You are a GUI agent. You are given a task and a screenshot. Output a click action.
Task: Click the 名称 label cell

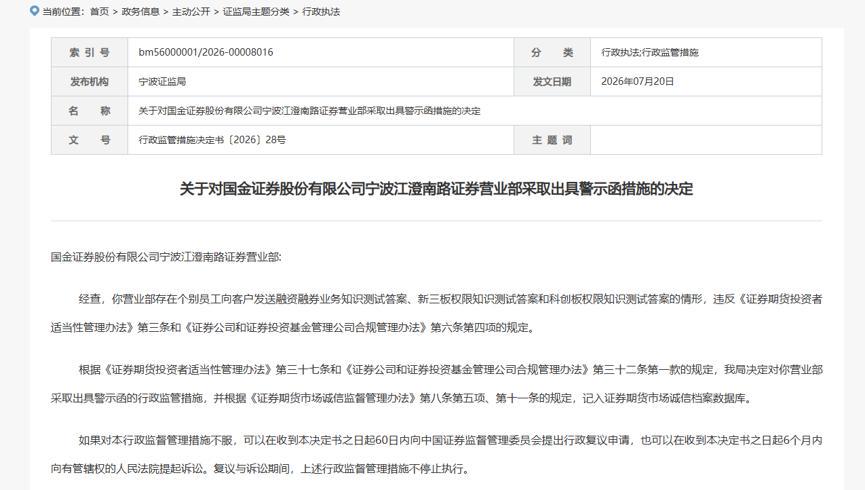(89, 111)
